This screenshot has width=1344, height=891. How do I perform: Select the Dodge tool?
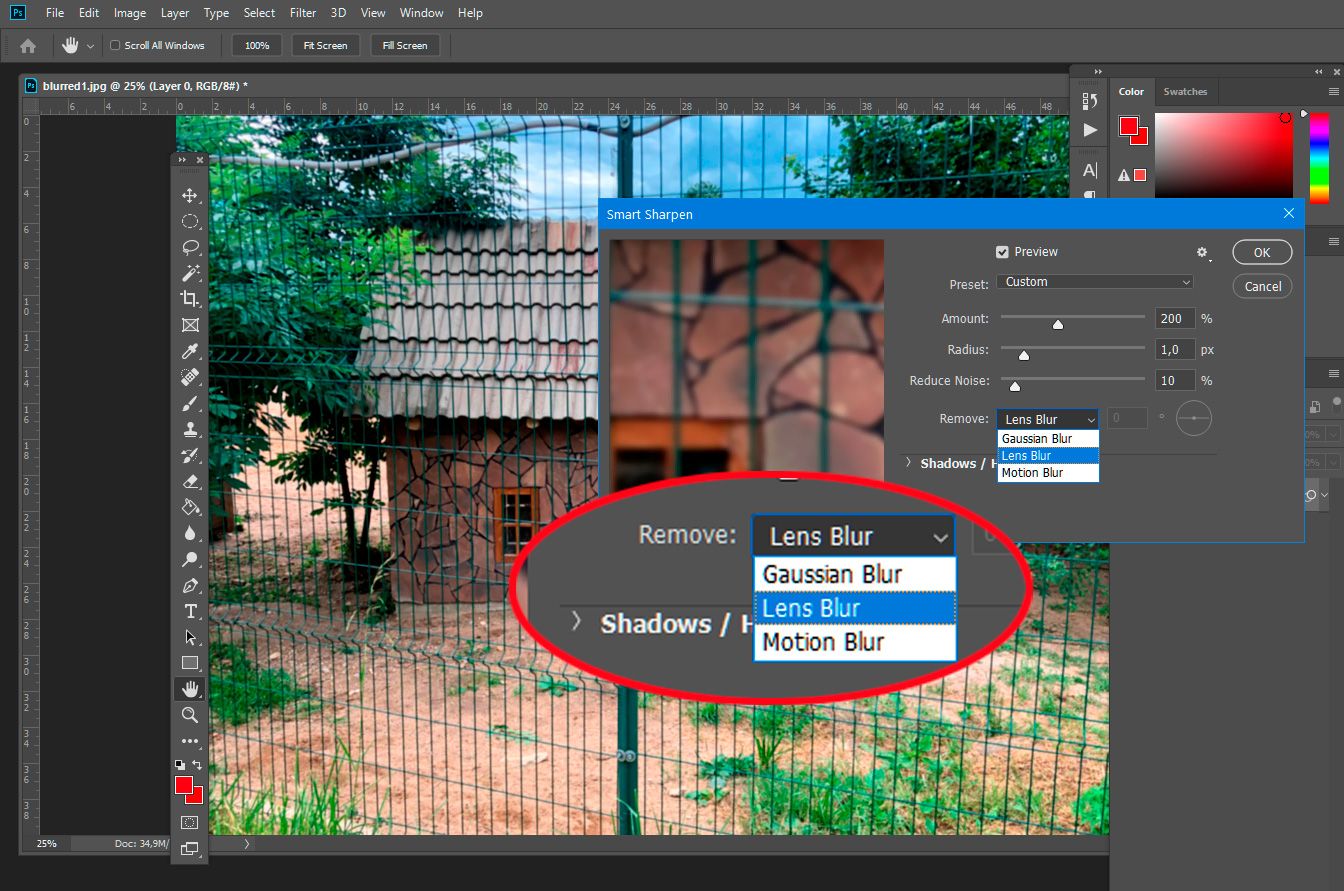tap(190, 559)
